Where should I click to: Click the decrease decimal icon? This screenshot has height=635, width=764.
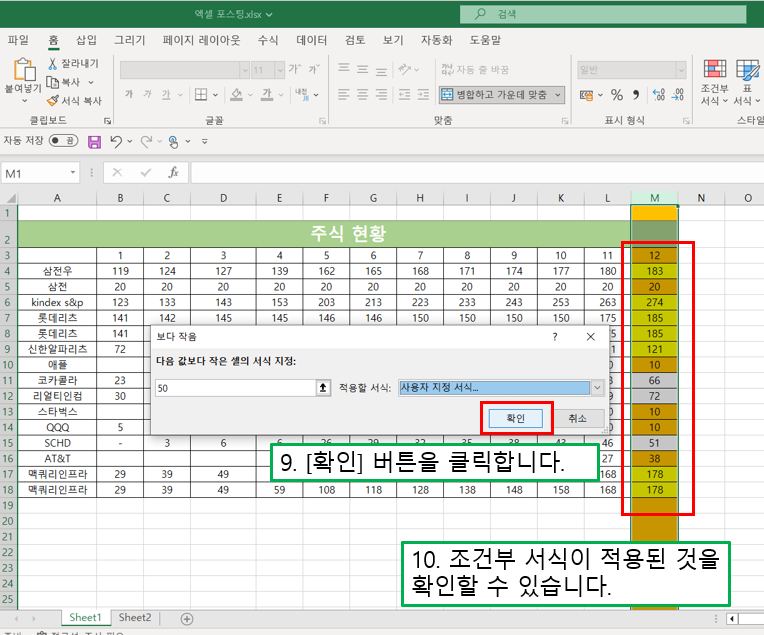(x=678, y=95)
